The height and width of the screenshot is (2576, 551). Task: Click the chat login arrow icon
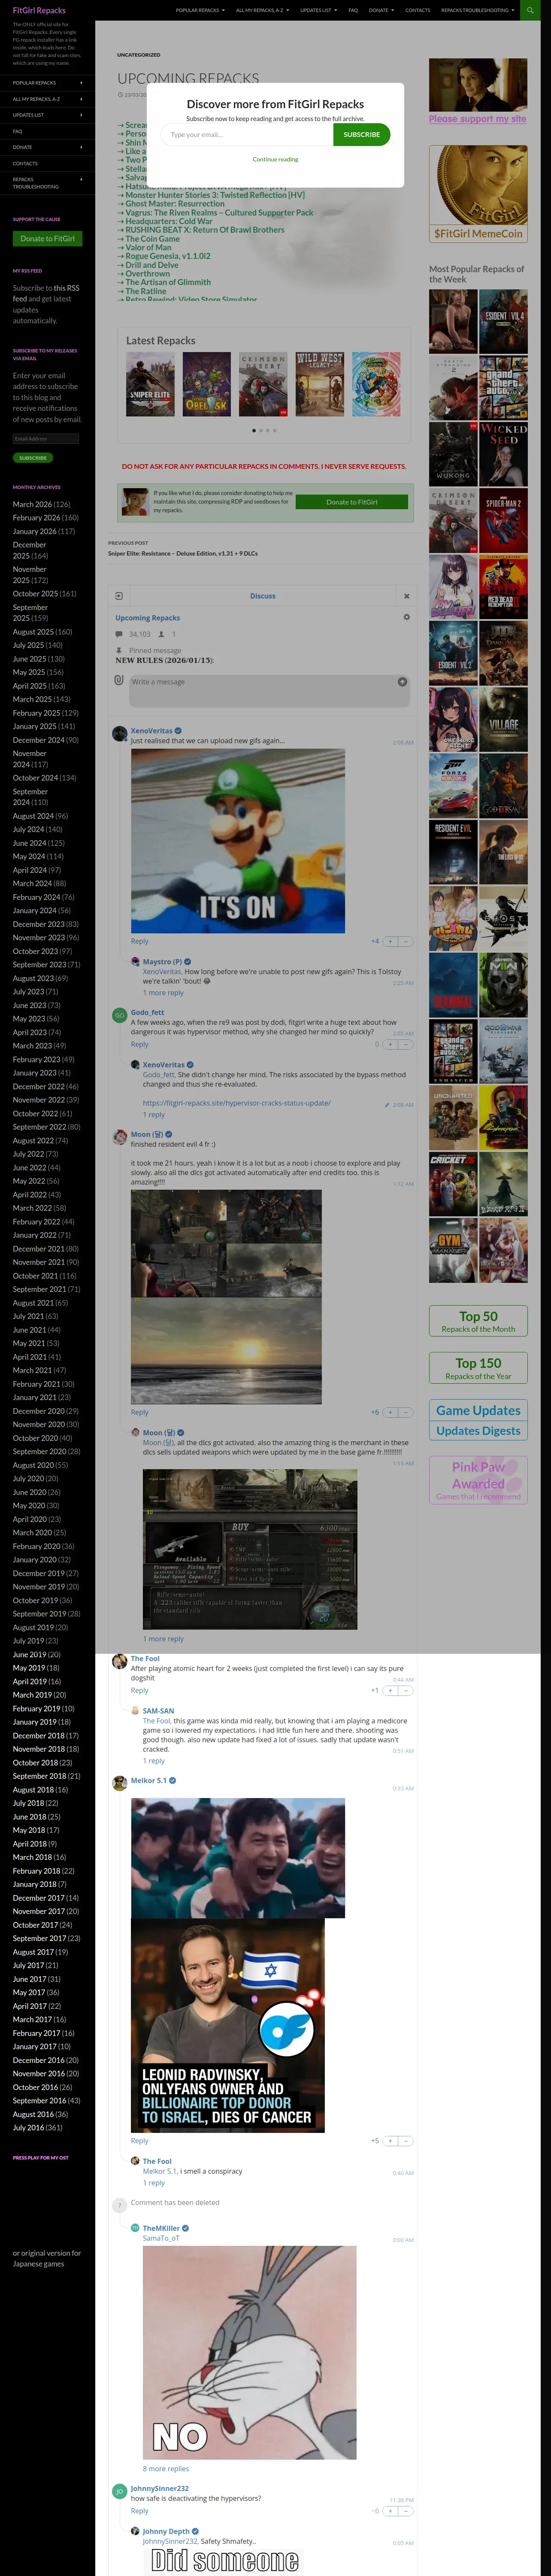click(x=119, y=596)
